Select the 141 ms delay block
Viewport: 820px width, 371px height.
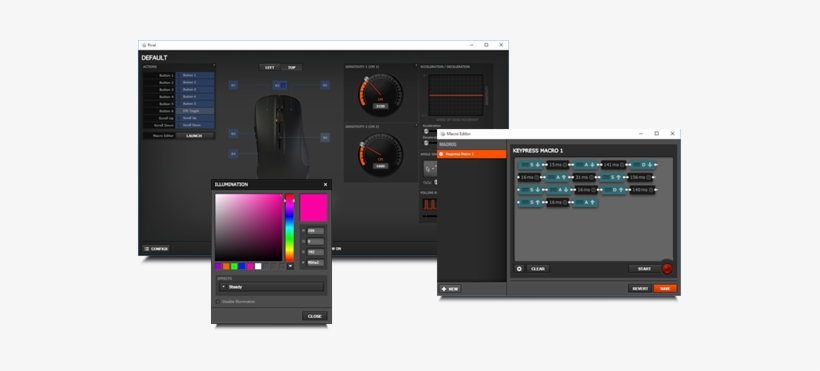pyautogui.click(x=613, y=165)
